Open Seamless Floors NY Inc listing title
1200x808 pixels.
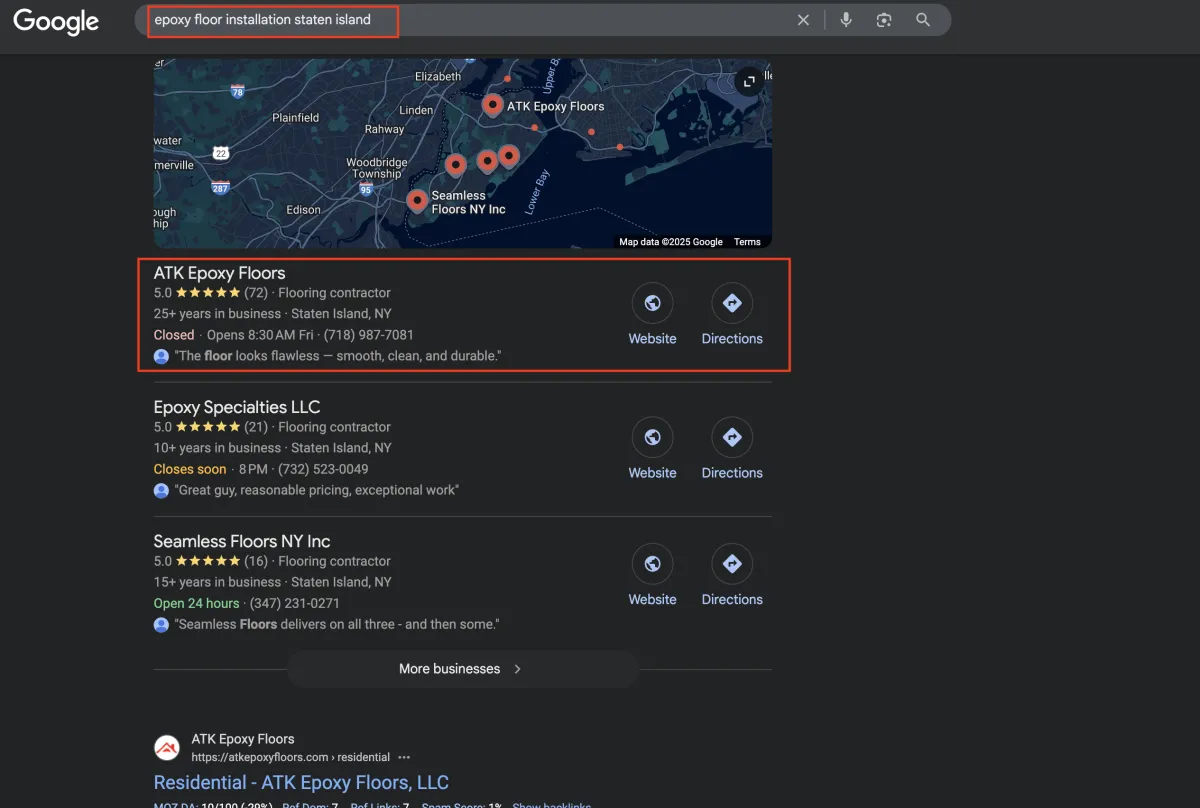point(242,541)
